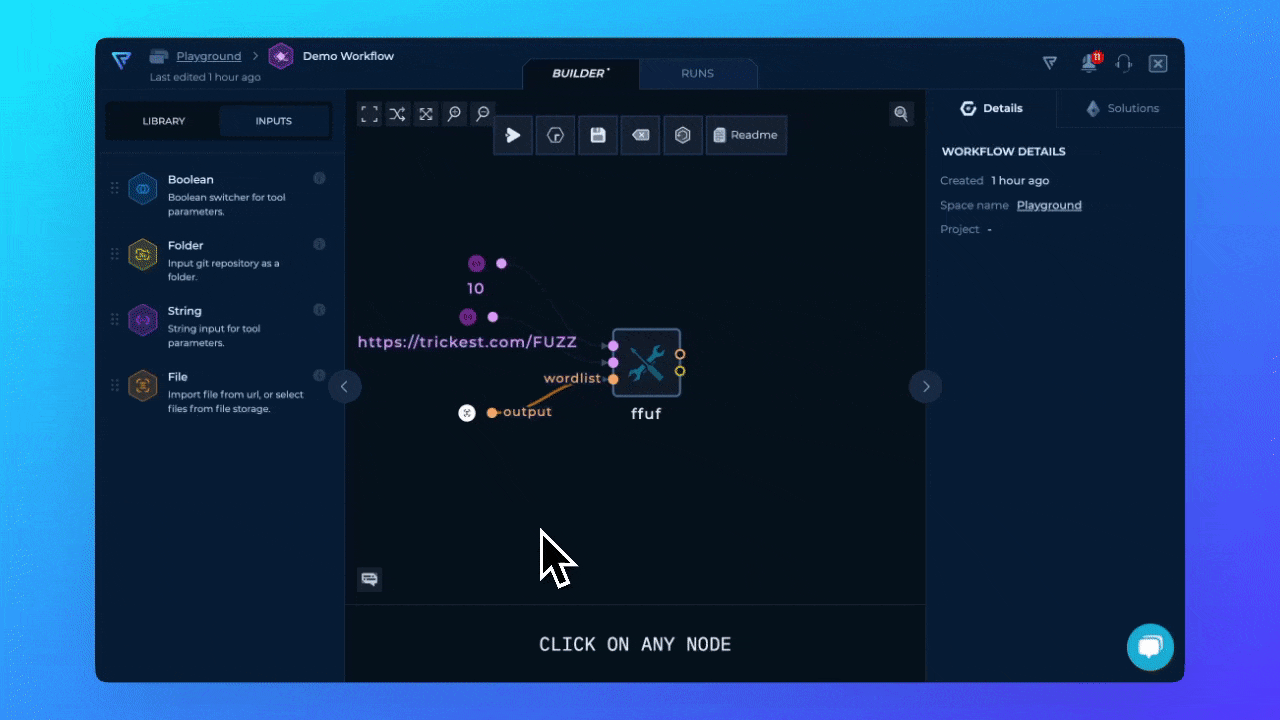Click the fit-to-screen frame icon
The width and height of the screenshot is (1280, 720).
coord(369,114)
